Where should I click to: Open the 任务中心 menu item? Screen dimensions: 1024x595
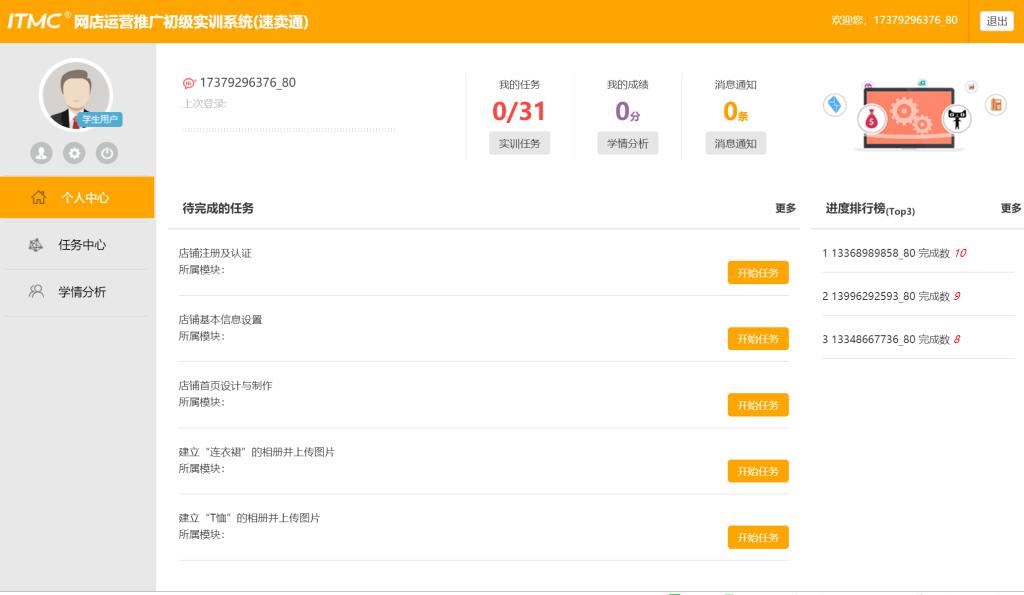(x=81, y=245)
